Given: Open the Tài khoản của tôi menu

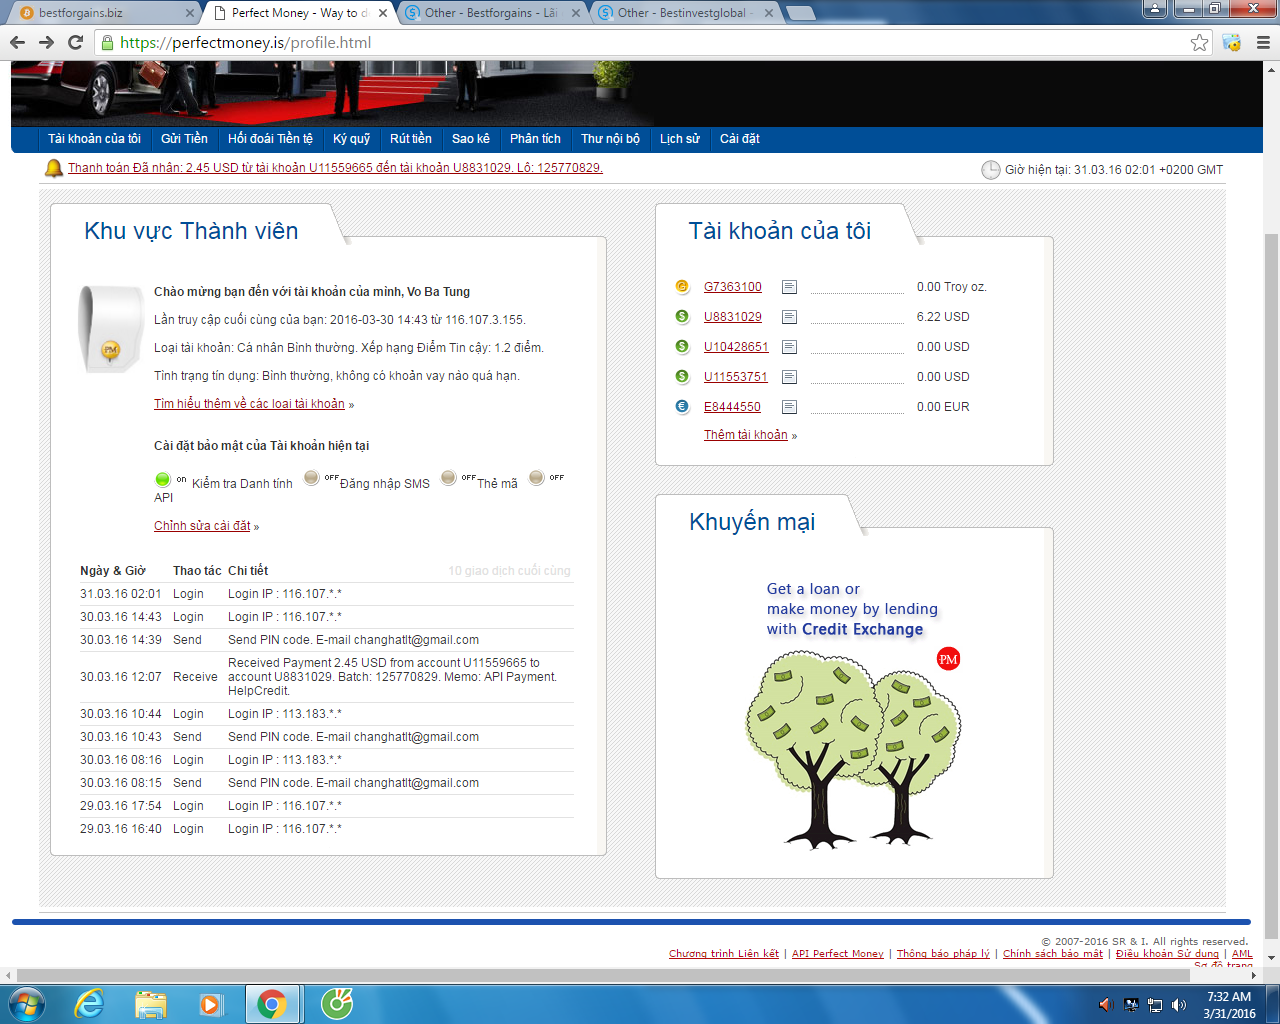Looking at the screenshot, I should [x=94, y=139].
